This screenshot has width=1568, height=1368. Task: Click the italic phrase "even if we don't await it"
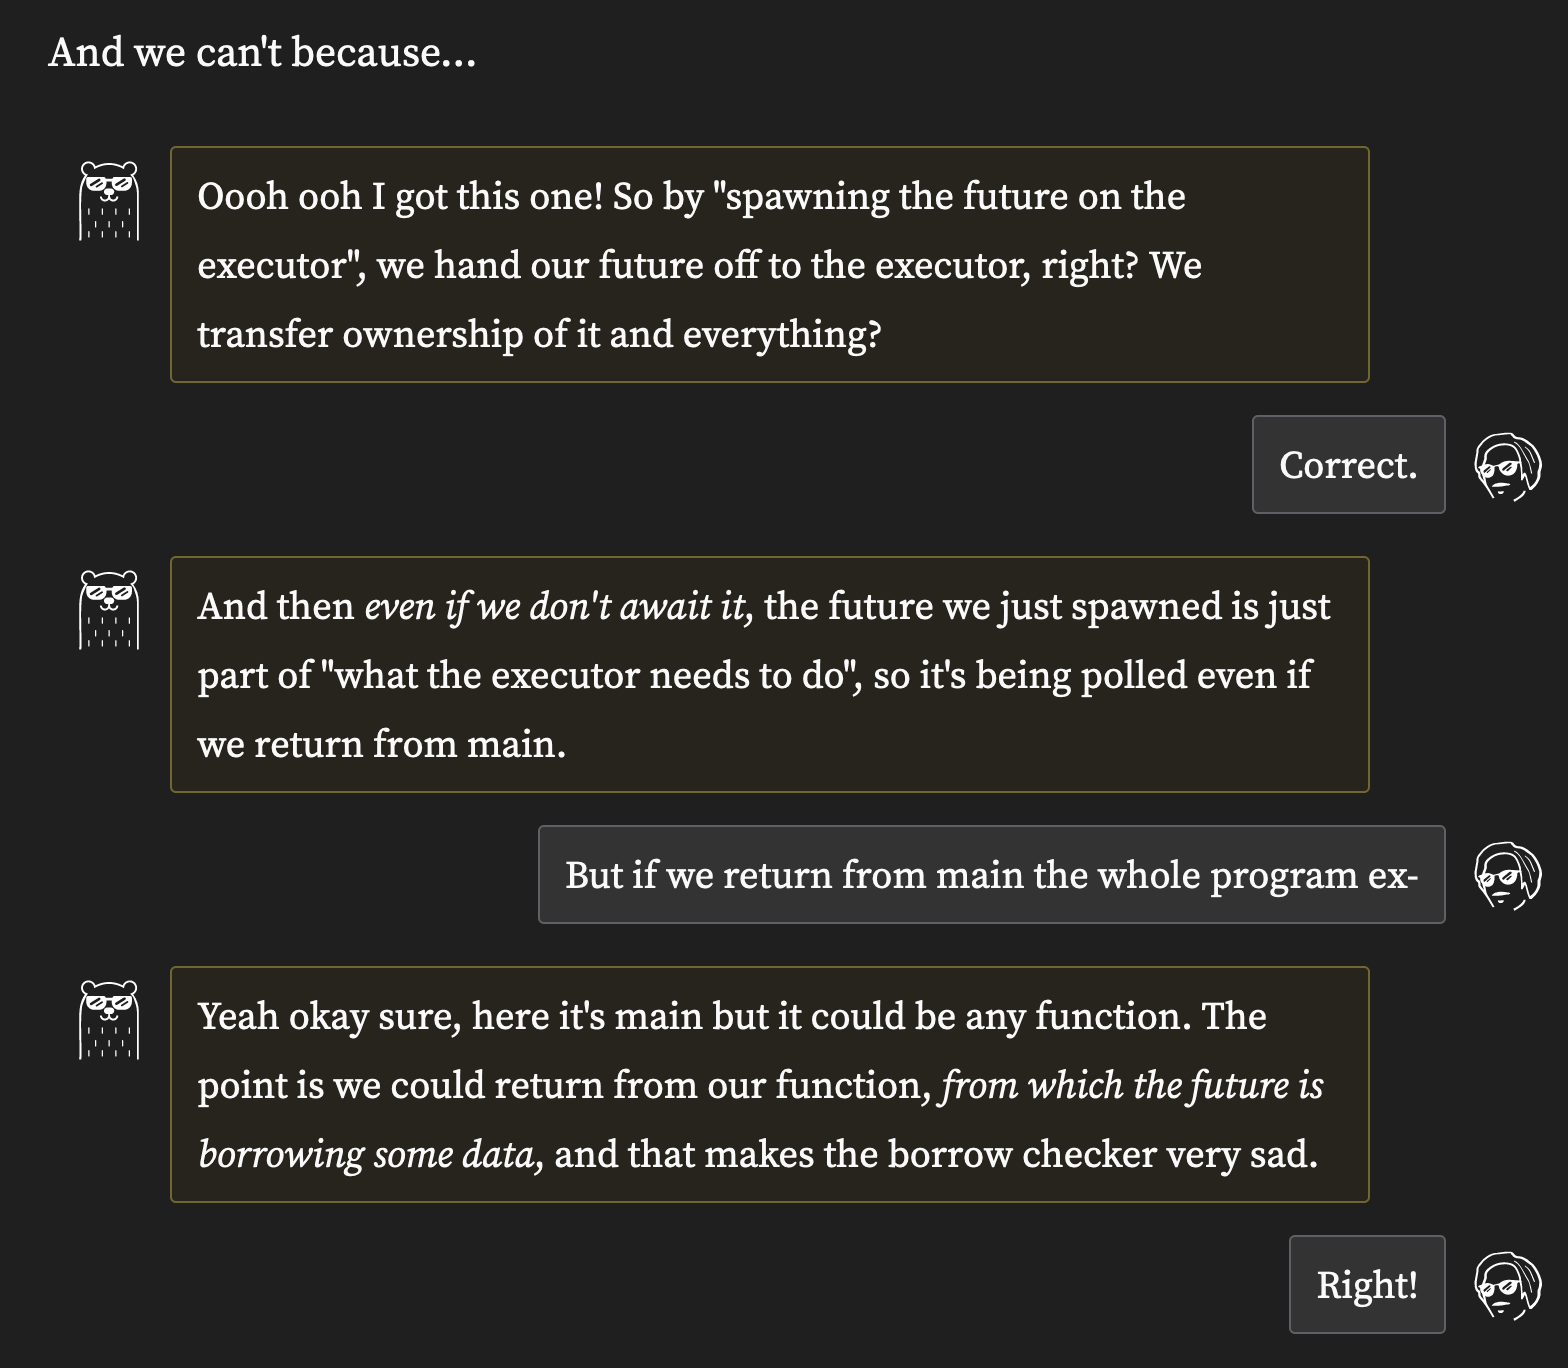(x=555, y=607)
